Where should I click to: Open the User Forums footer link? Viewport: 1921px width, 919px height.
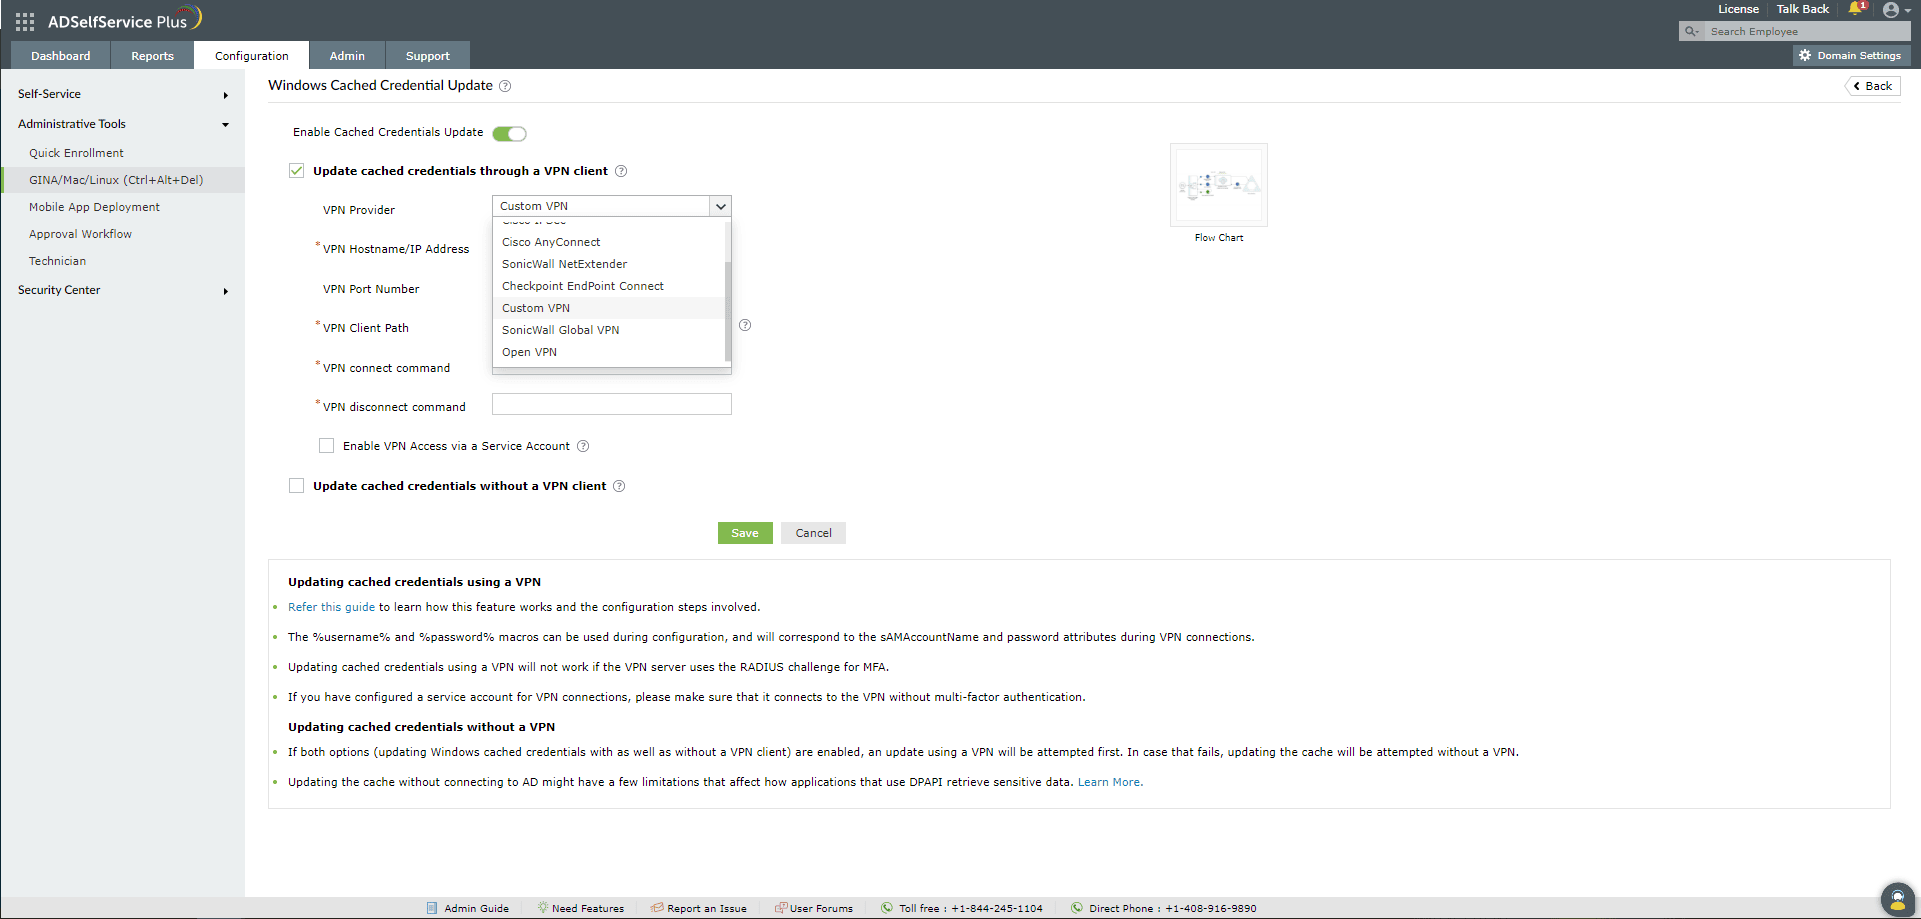click(821, 909)
